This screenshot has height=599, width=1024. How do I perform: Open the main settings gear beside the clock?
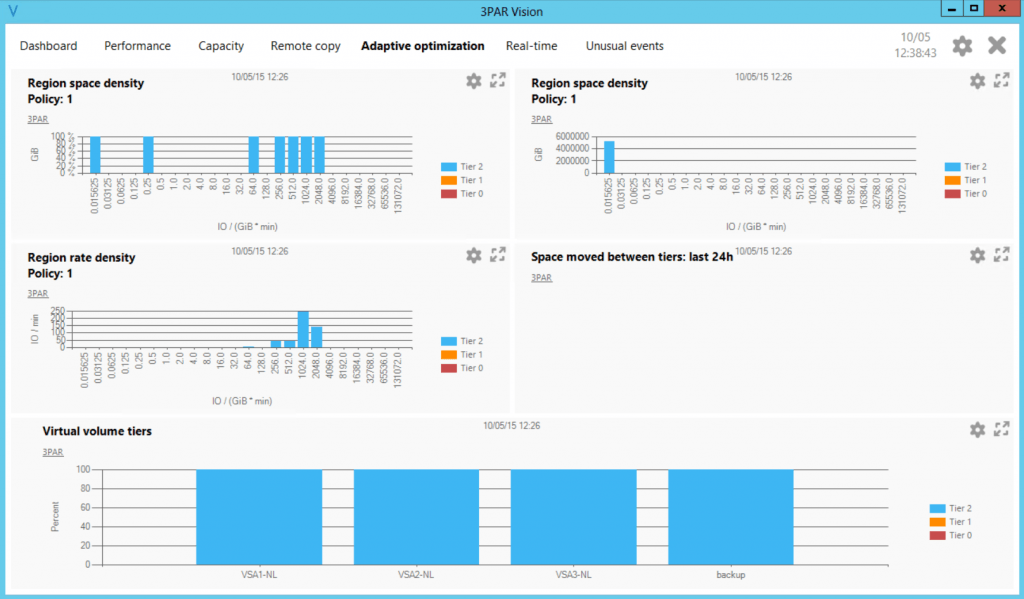click(962, 46)
